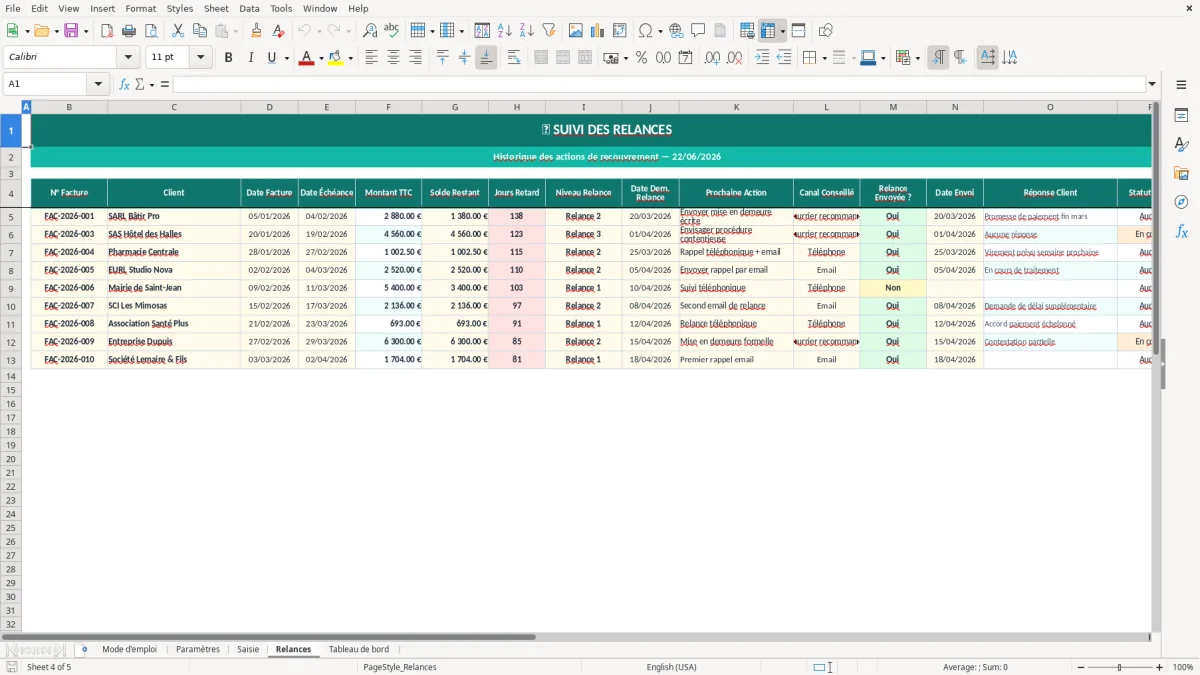Viewport: 1200px width, 675px height.
Task: Open the font color dropdown arrow
Action: pyautogui.click(x=321, y=58)
